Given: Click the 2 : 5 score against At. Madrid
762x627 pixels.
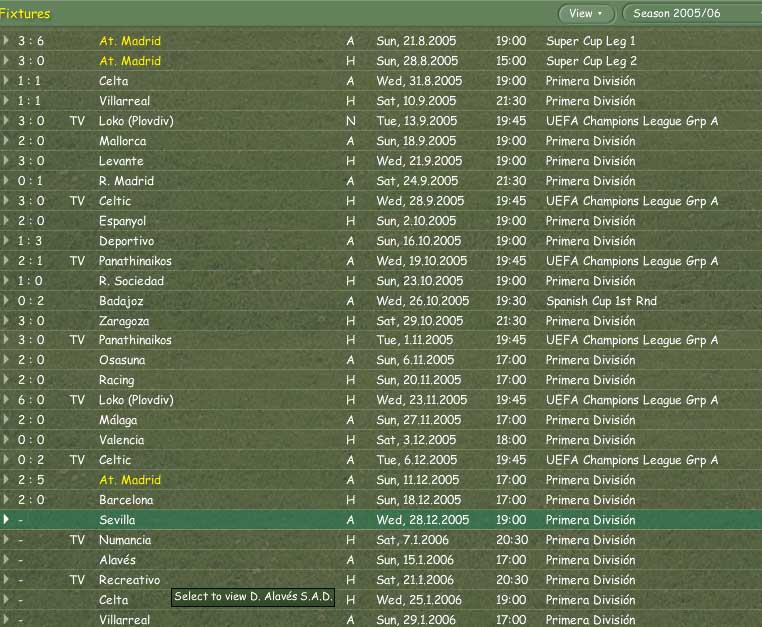Looking at the screenshot, I should click(x=31, y=480).
